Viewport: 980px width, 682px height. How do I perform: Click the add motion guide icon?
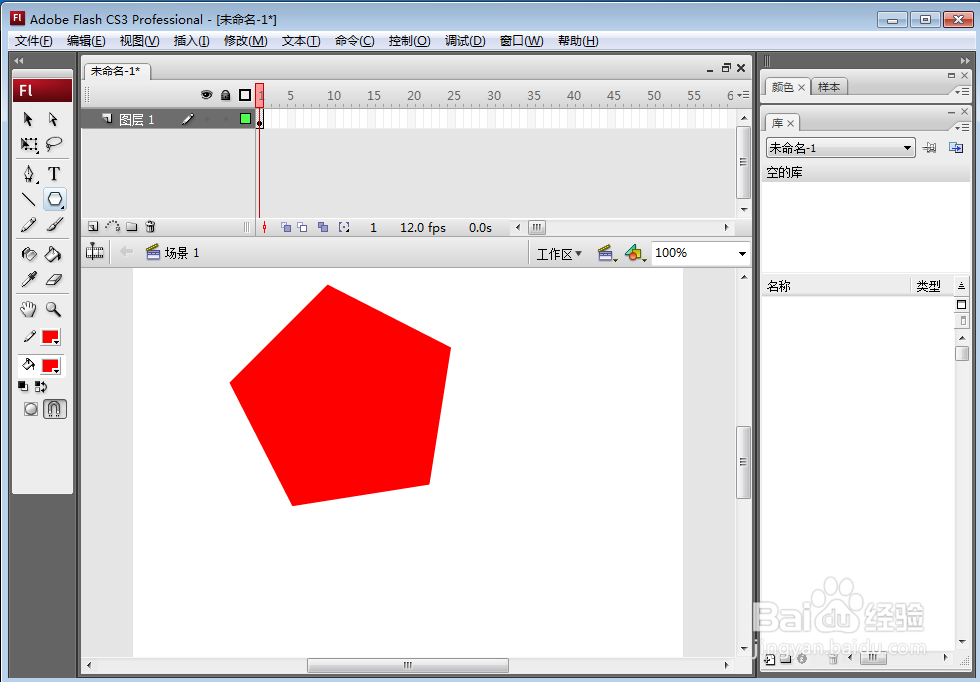(112, 226)
